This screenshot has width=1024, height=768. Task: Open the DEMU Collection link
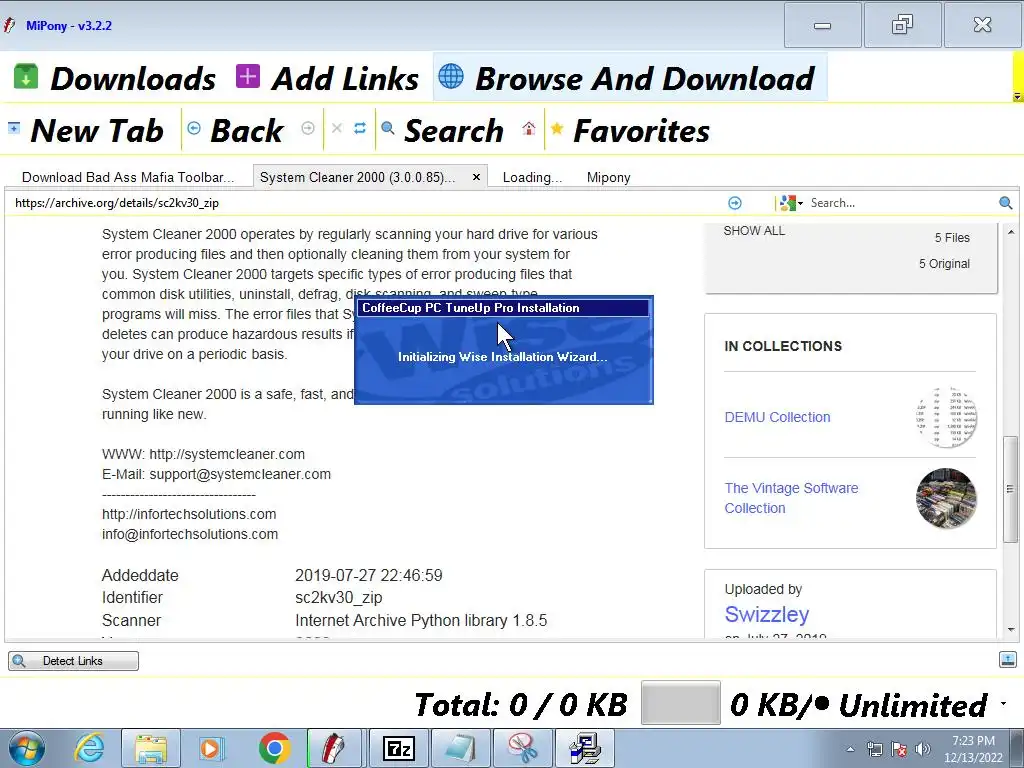click(777, 417)
